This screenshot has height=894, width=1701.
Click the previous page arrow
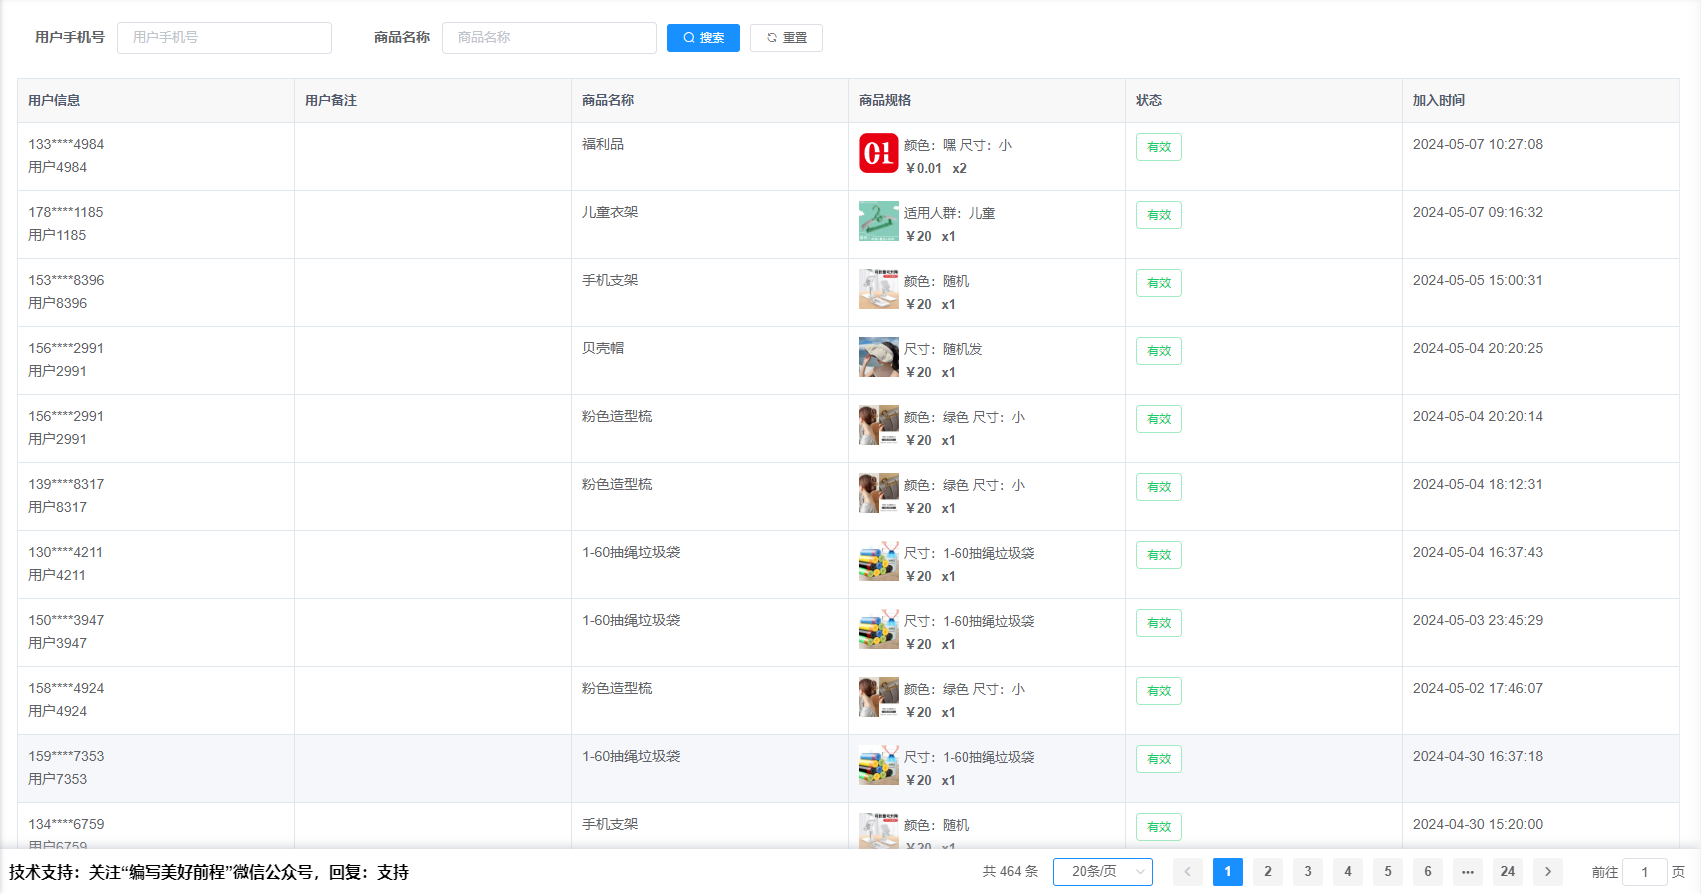[1187, 872]
